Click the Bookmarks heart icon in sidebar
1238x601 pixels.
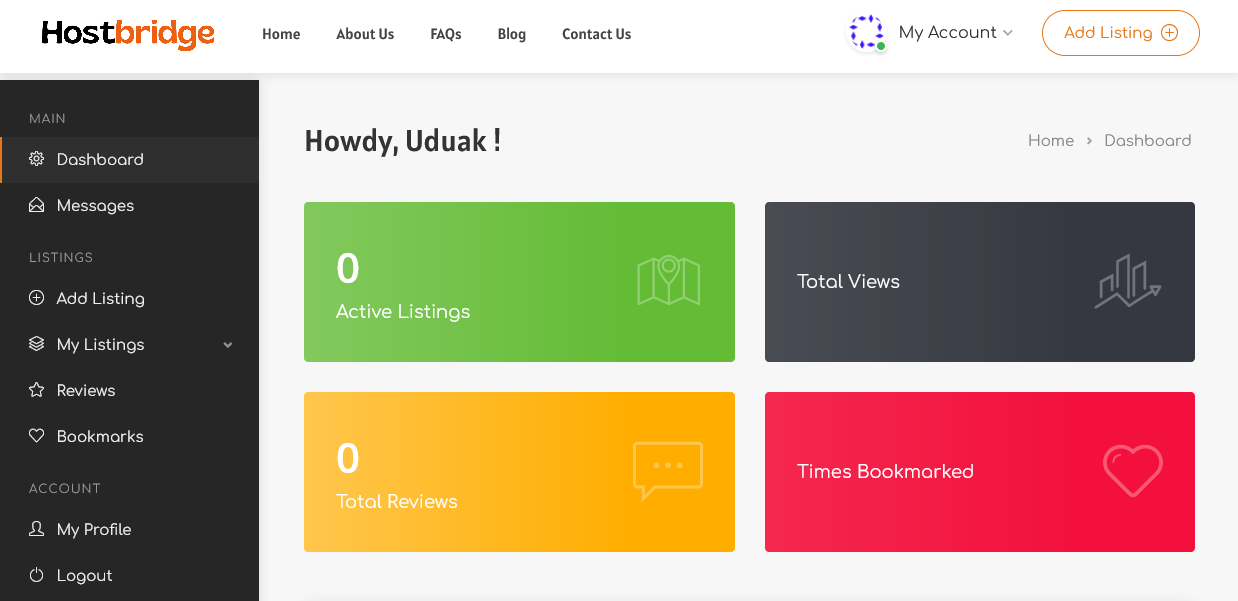click(37, 436)
